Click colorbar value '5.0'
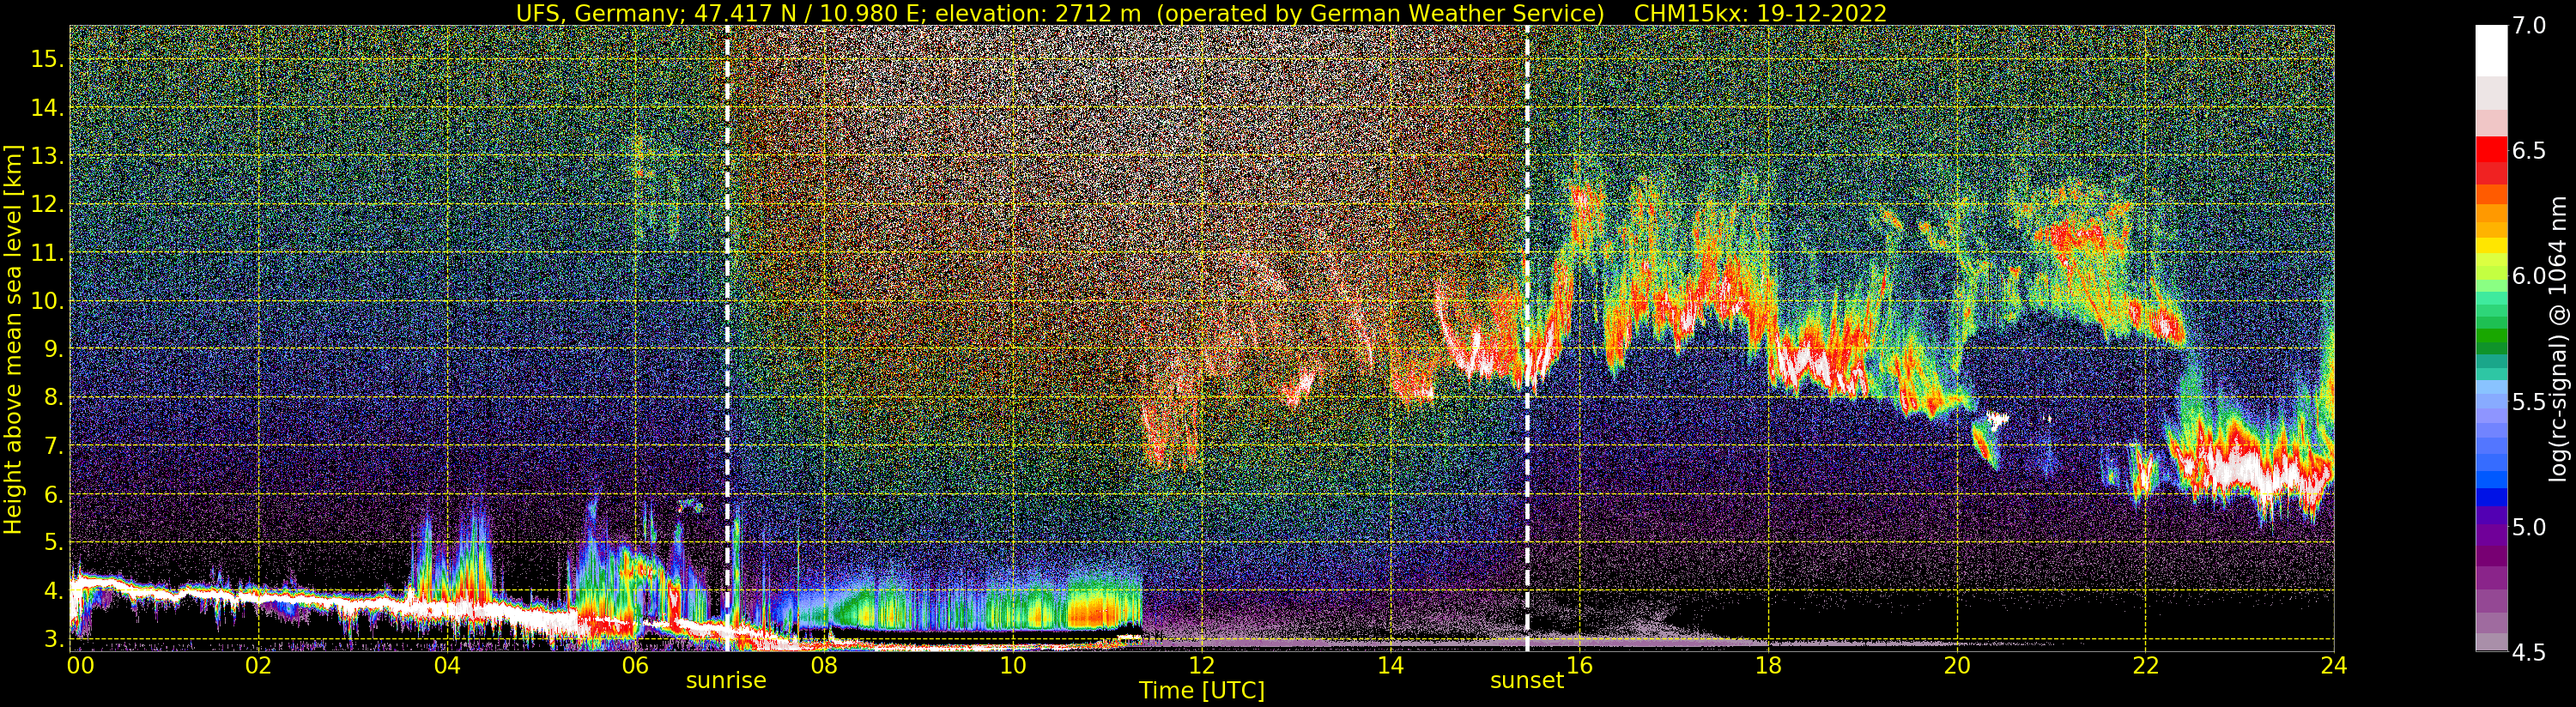The height and width of the screenshot is (707, 2576). [x=2529, y=527]
